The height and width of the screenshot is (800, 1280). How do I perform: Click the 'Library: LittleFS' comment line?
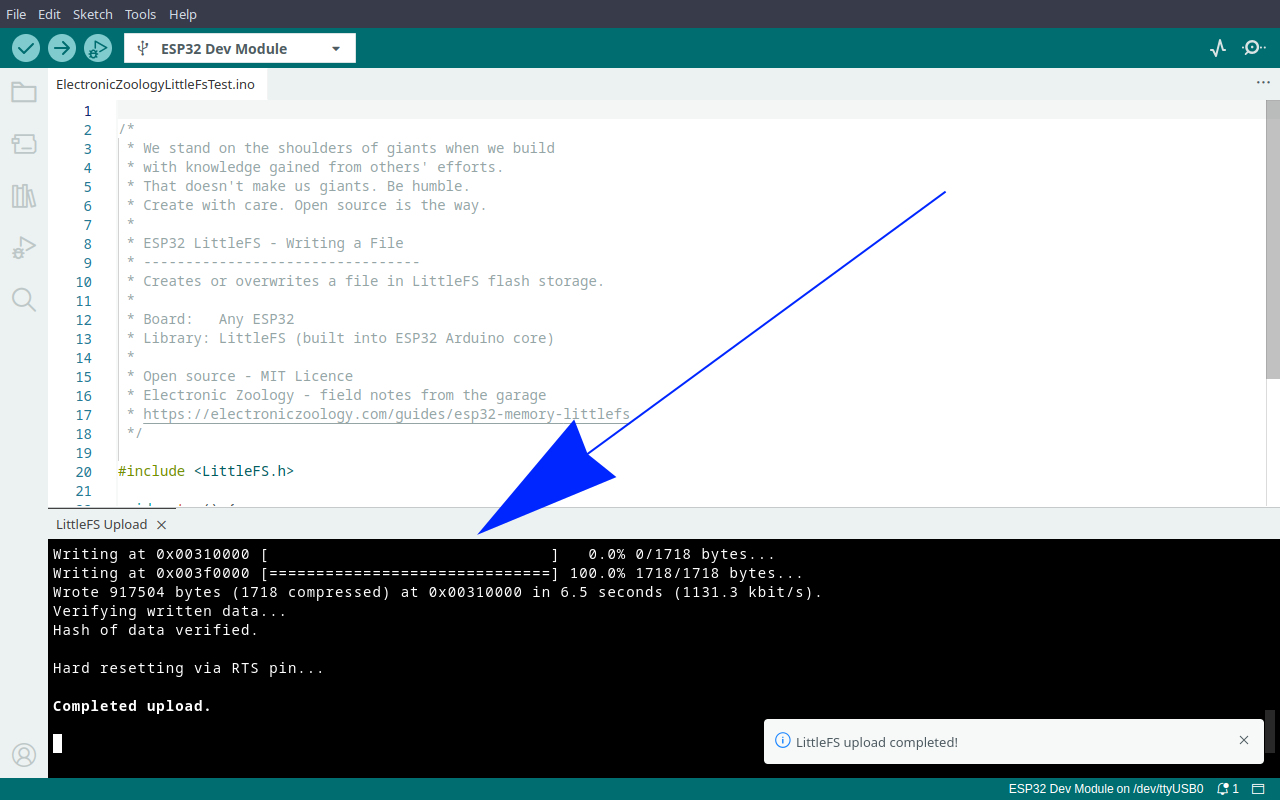[348, 338]
